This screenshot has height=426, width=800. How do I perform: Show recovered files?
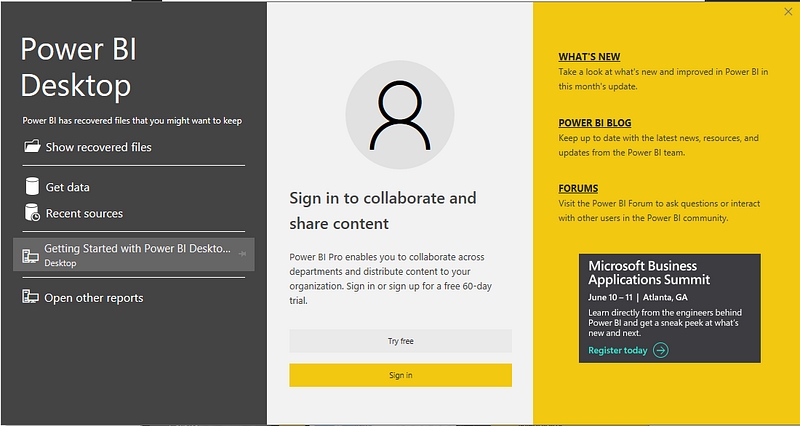pyautogui.click(x=98, y=147)
